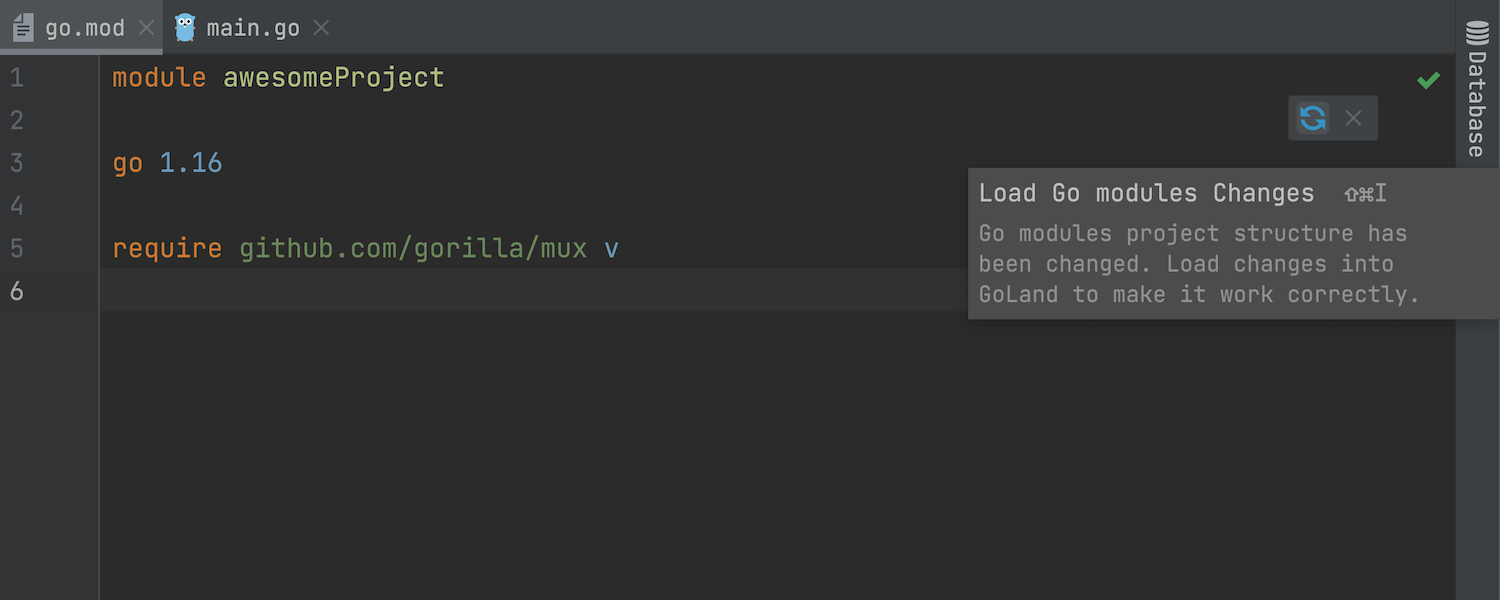Click on awesomeProject module name
The width and height of the screenshot is (1500, 600).
[x=333, y=78]
